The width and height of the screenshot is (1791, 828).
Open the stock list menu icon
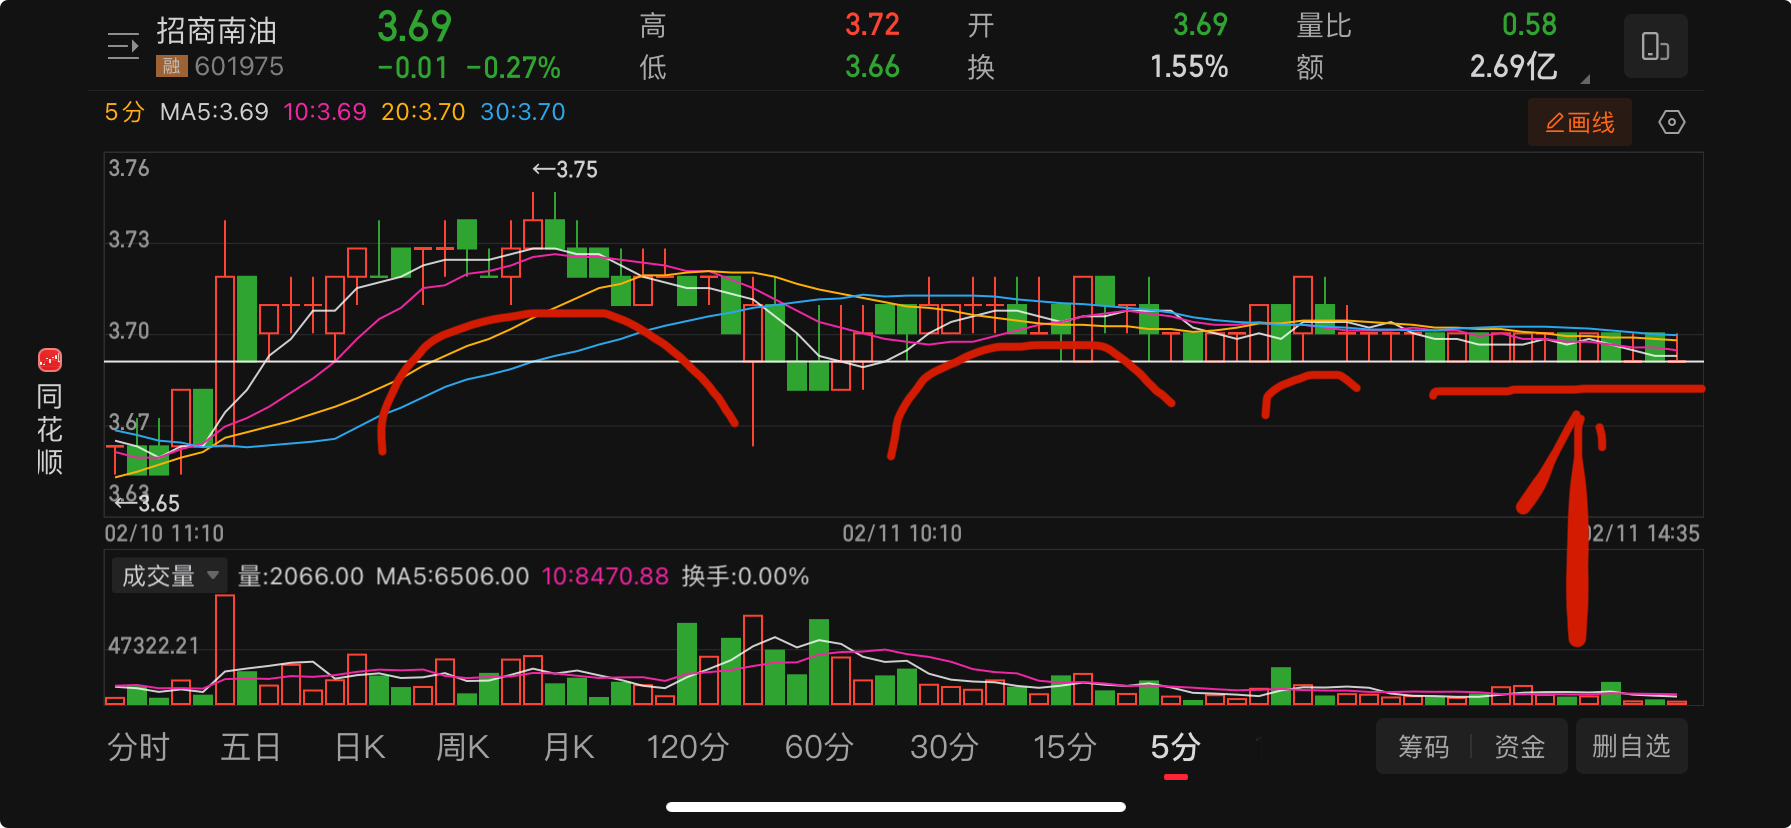(123, 46)
